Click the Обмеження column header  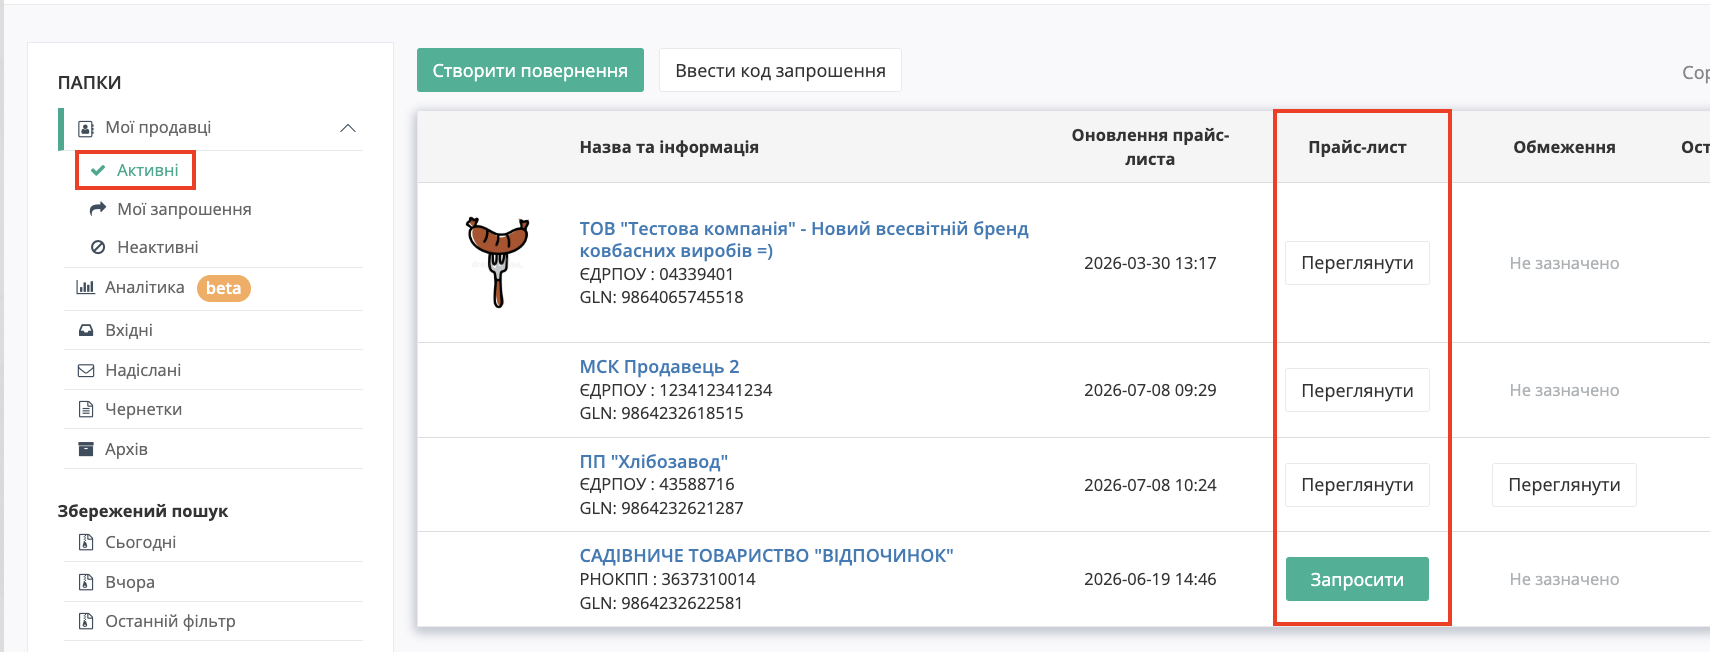tap(1564, 147)
